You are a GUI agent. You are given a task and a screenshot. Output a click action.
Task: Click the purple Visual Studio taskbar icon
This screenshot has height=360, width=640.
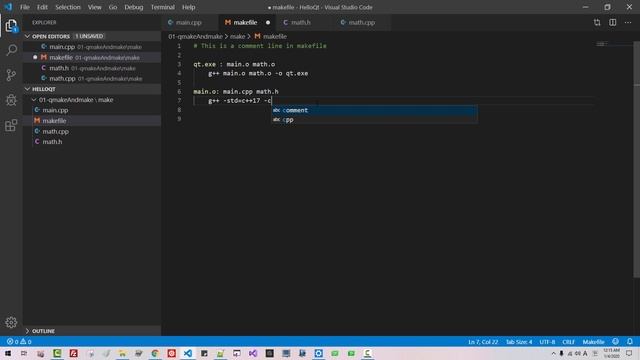tap(253, 353)
